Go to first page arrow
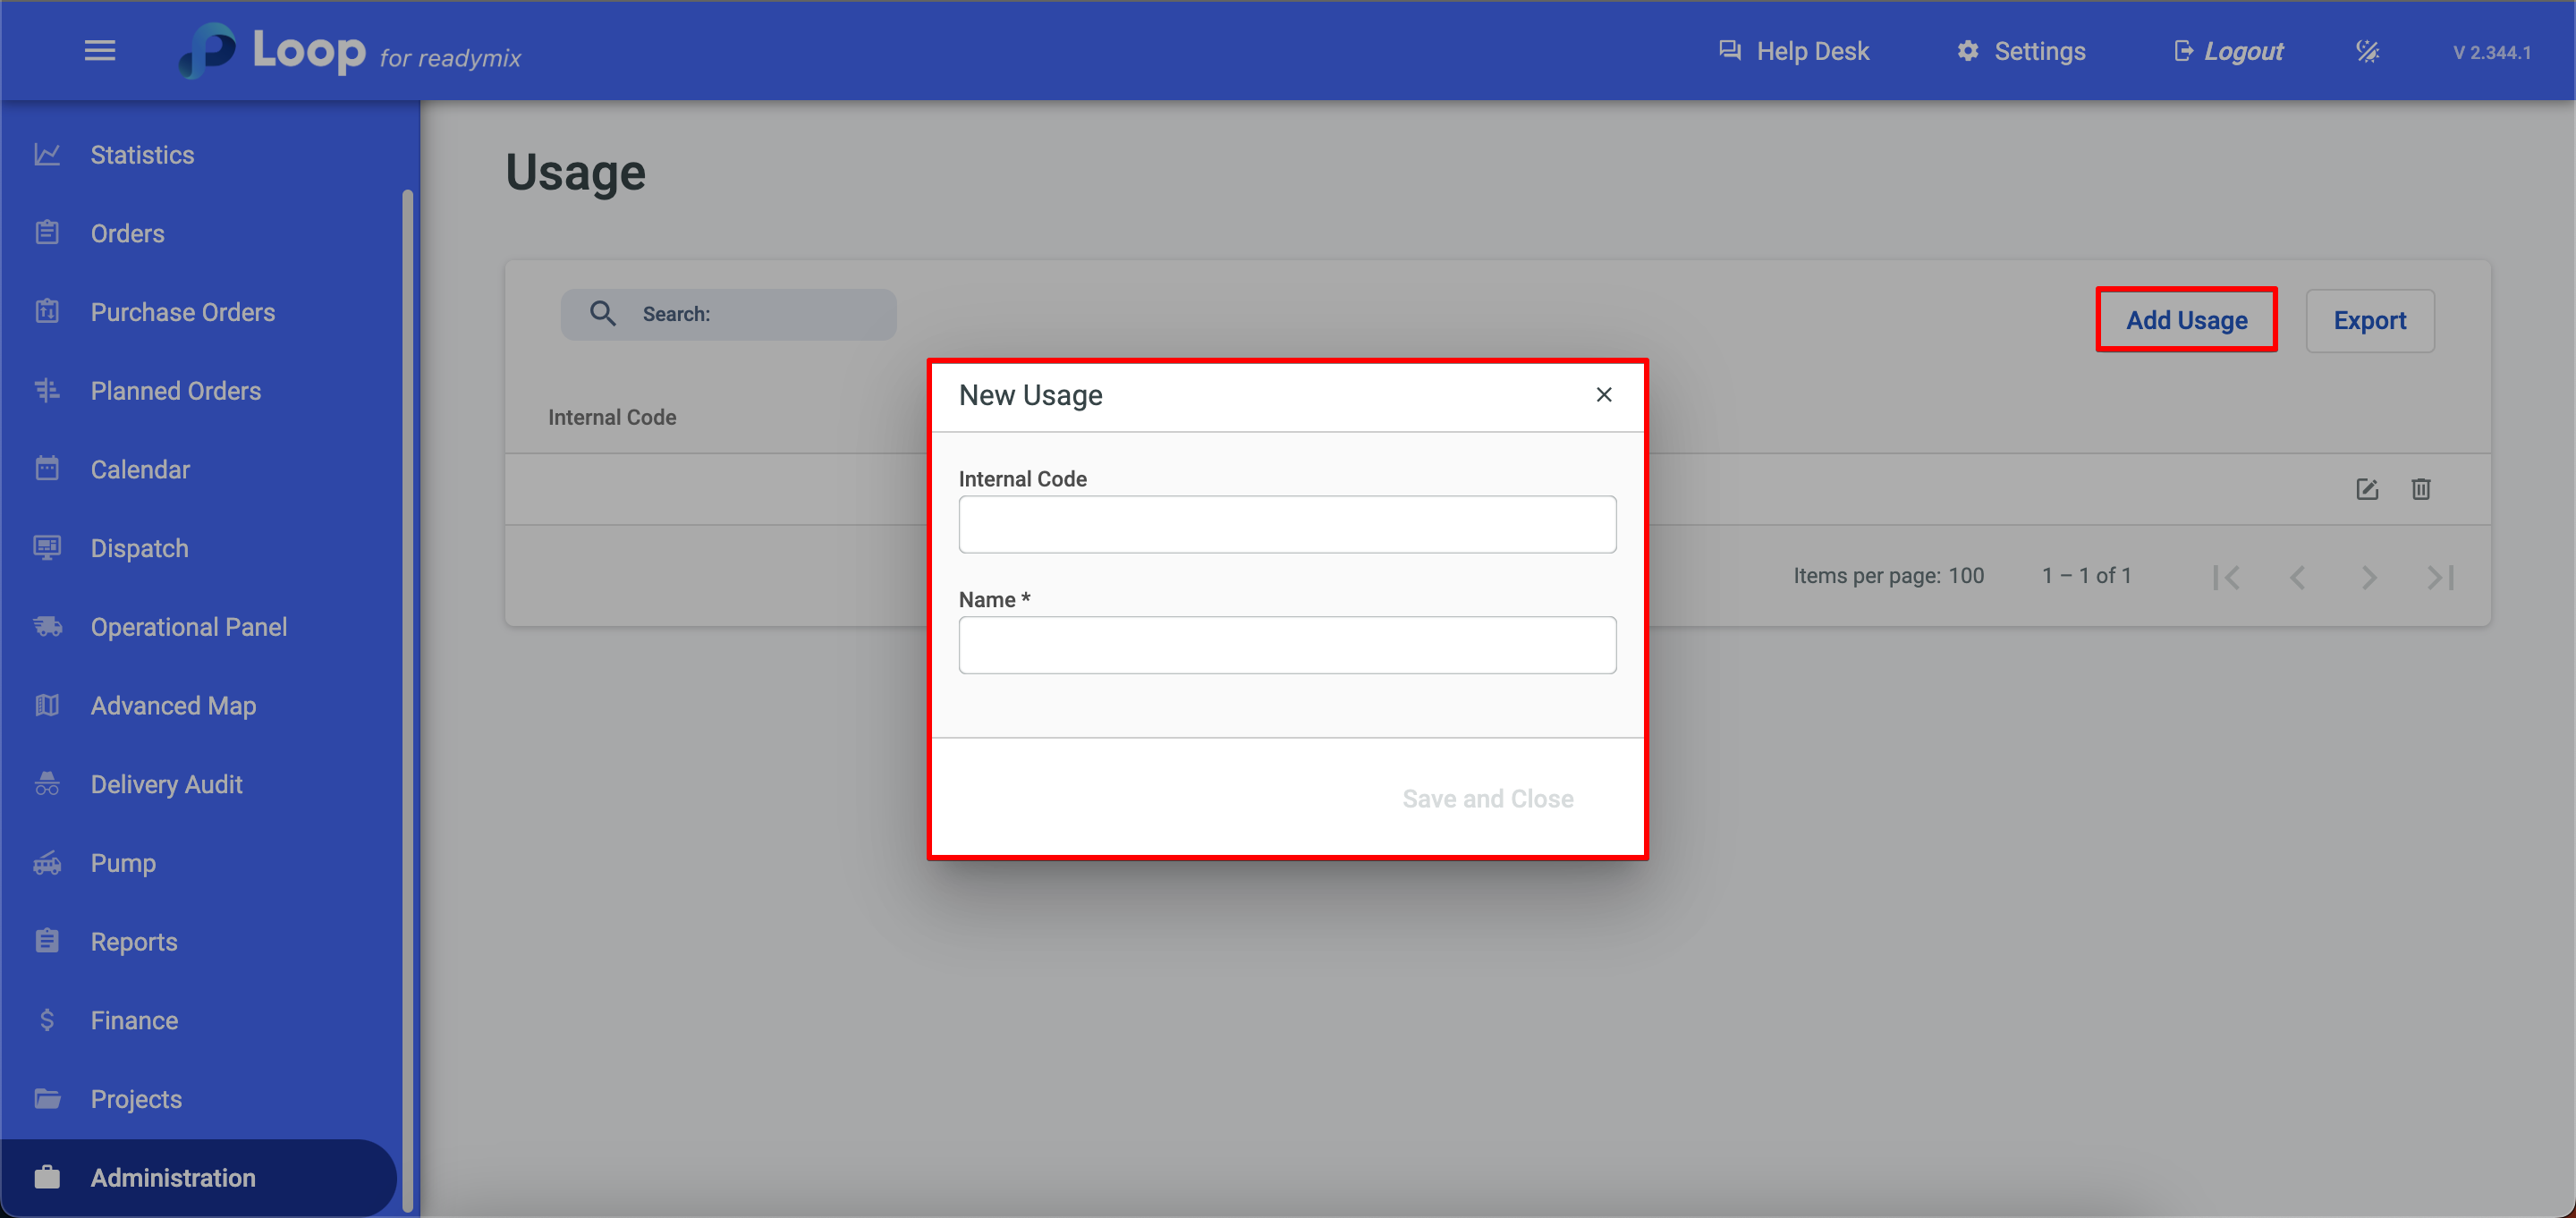This screenshot has height=1218, width=2576. [2226, 577]
